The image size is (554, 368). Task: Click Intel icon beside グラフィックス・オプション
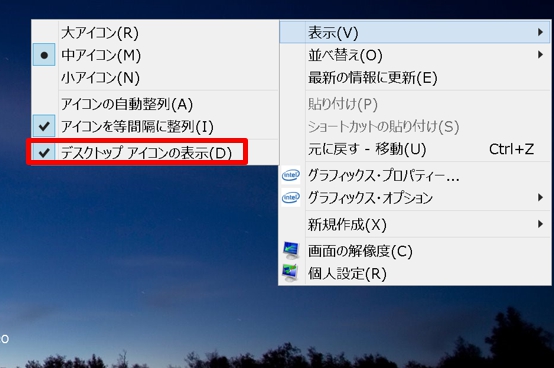291,197
